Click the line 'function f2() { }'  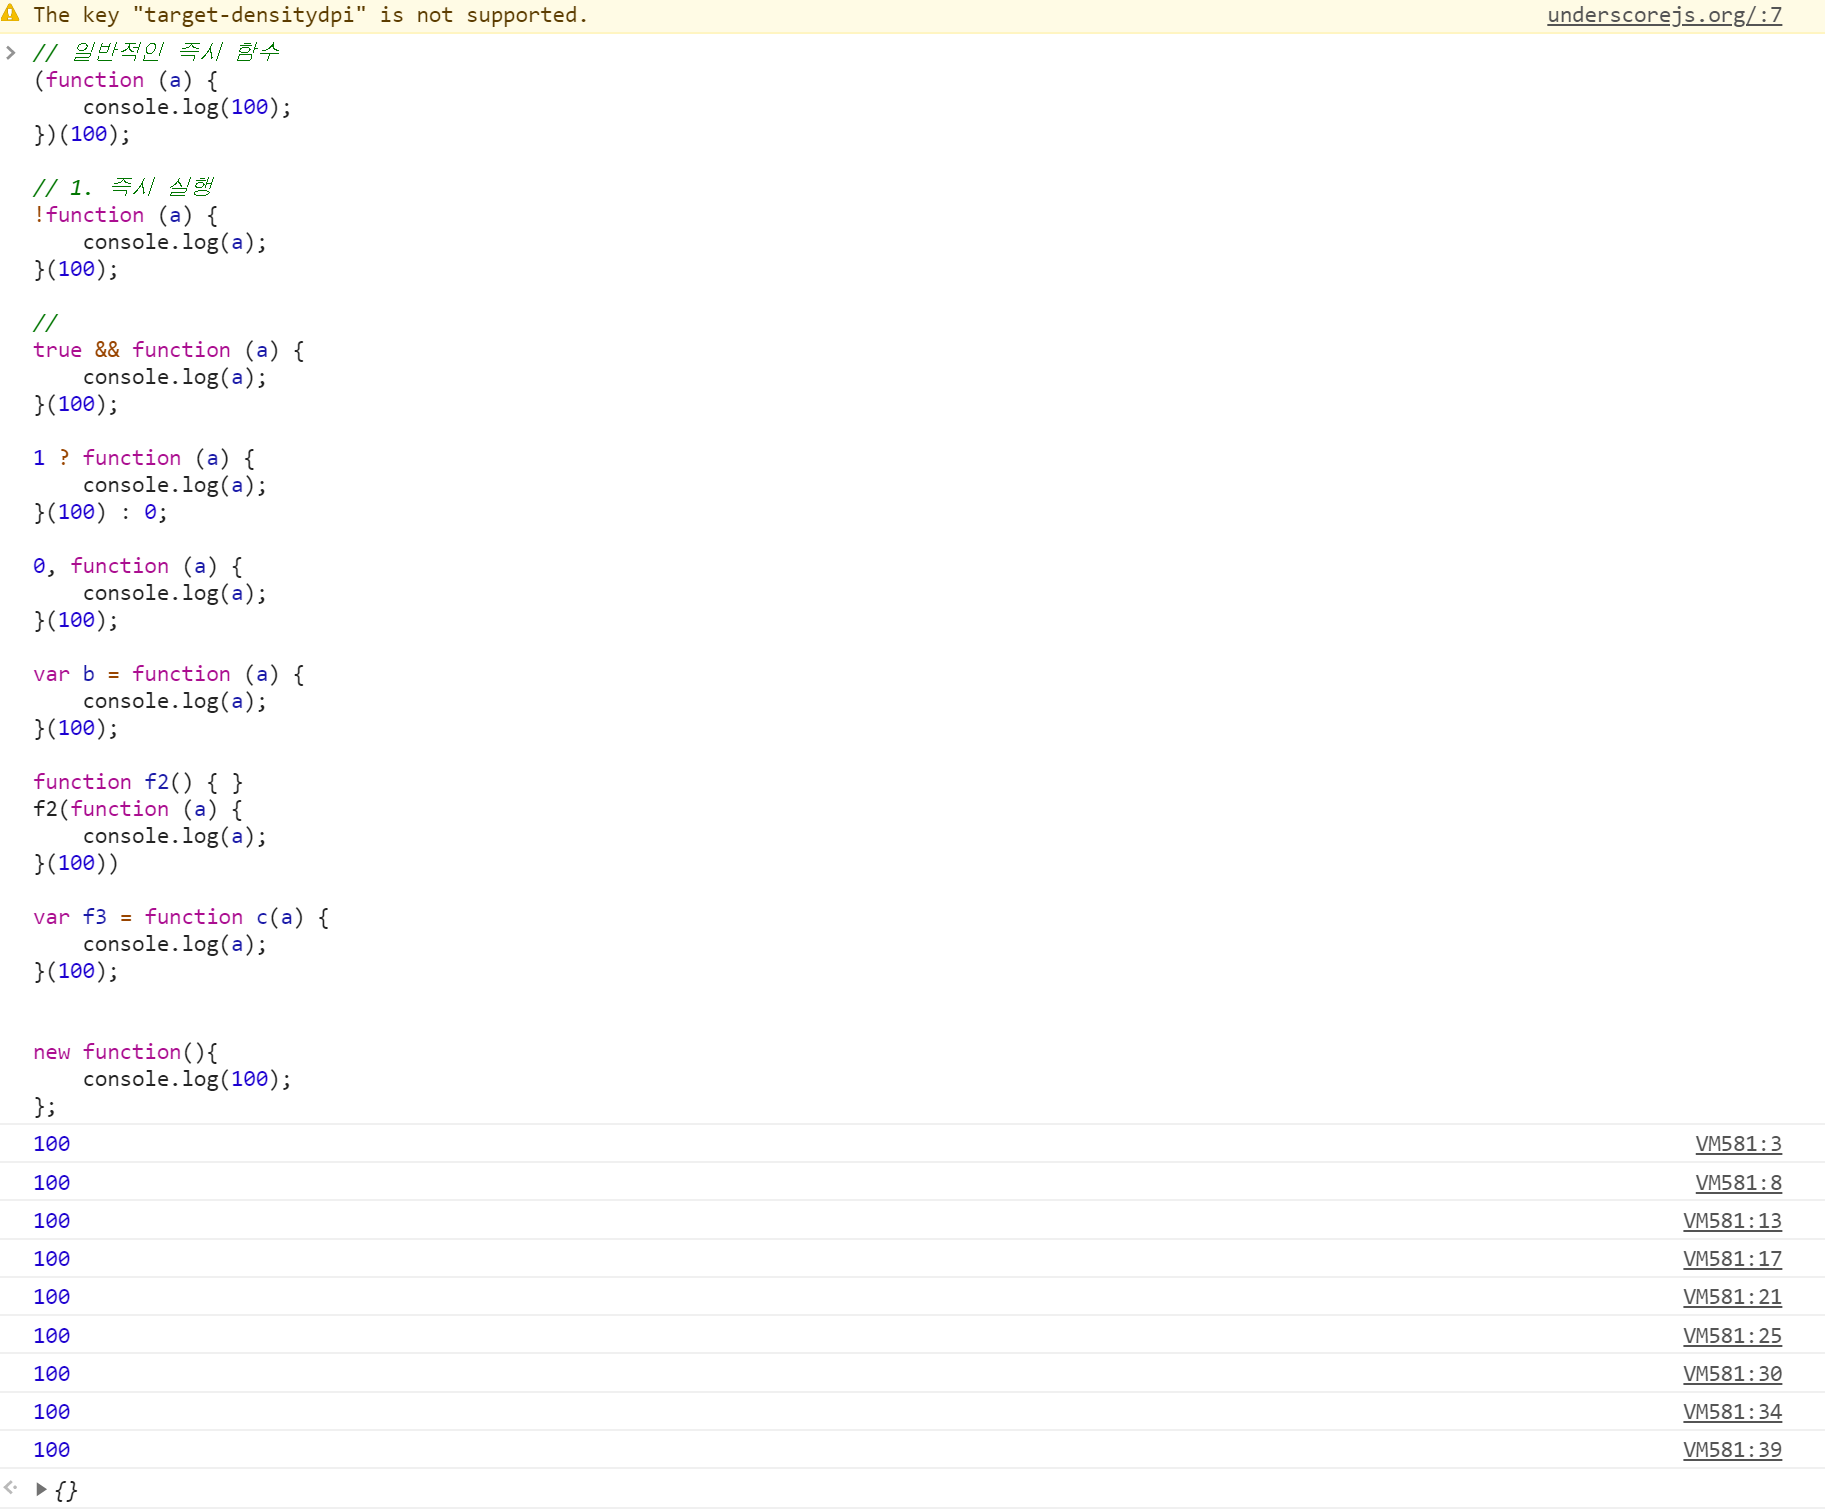(138, 782)
